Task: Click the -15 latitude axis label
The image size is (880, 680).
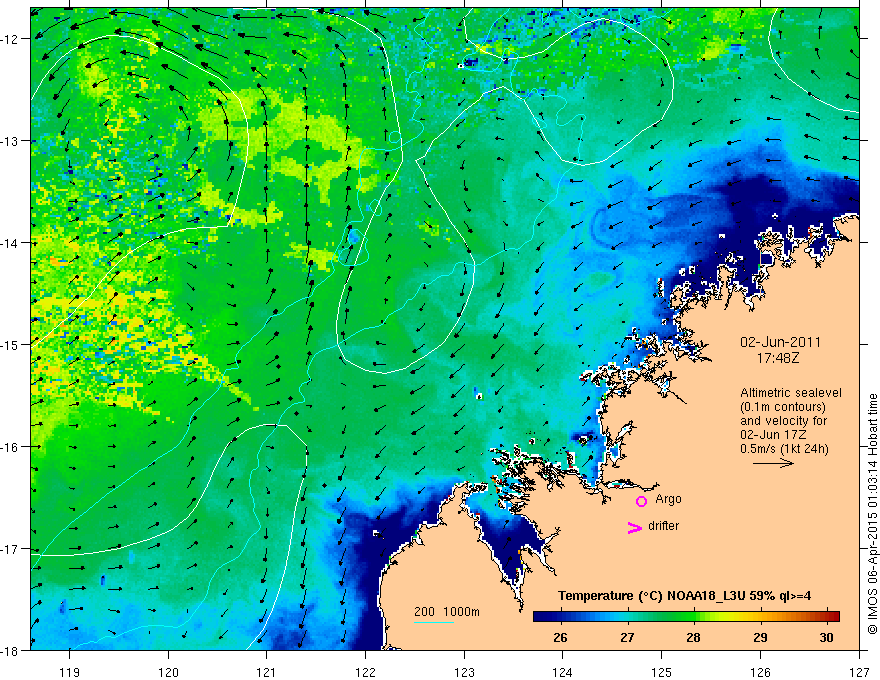Action: pos(10,344)
